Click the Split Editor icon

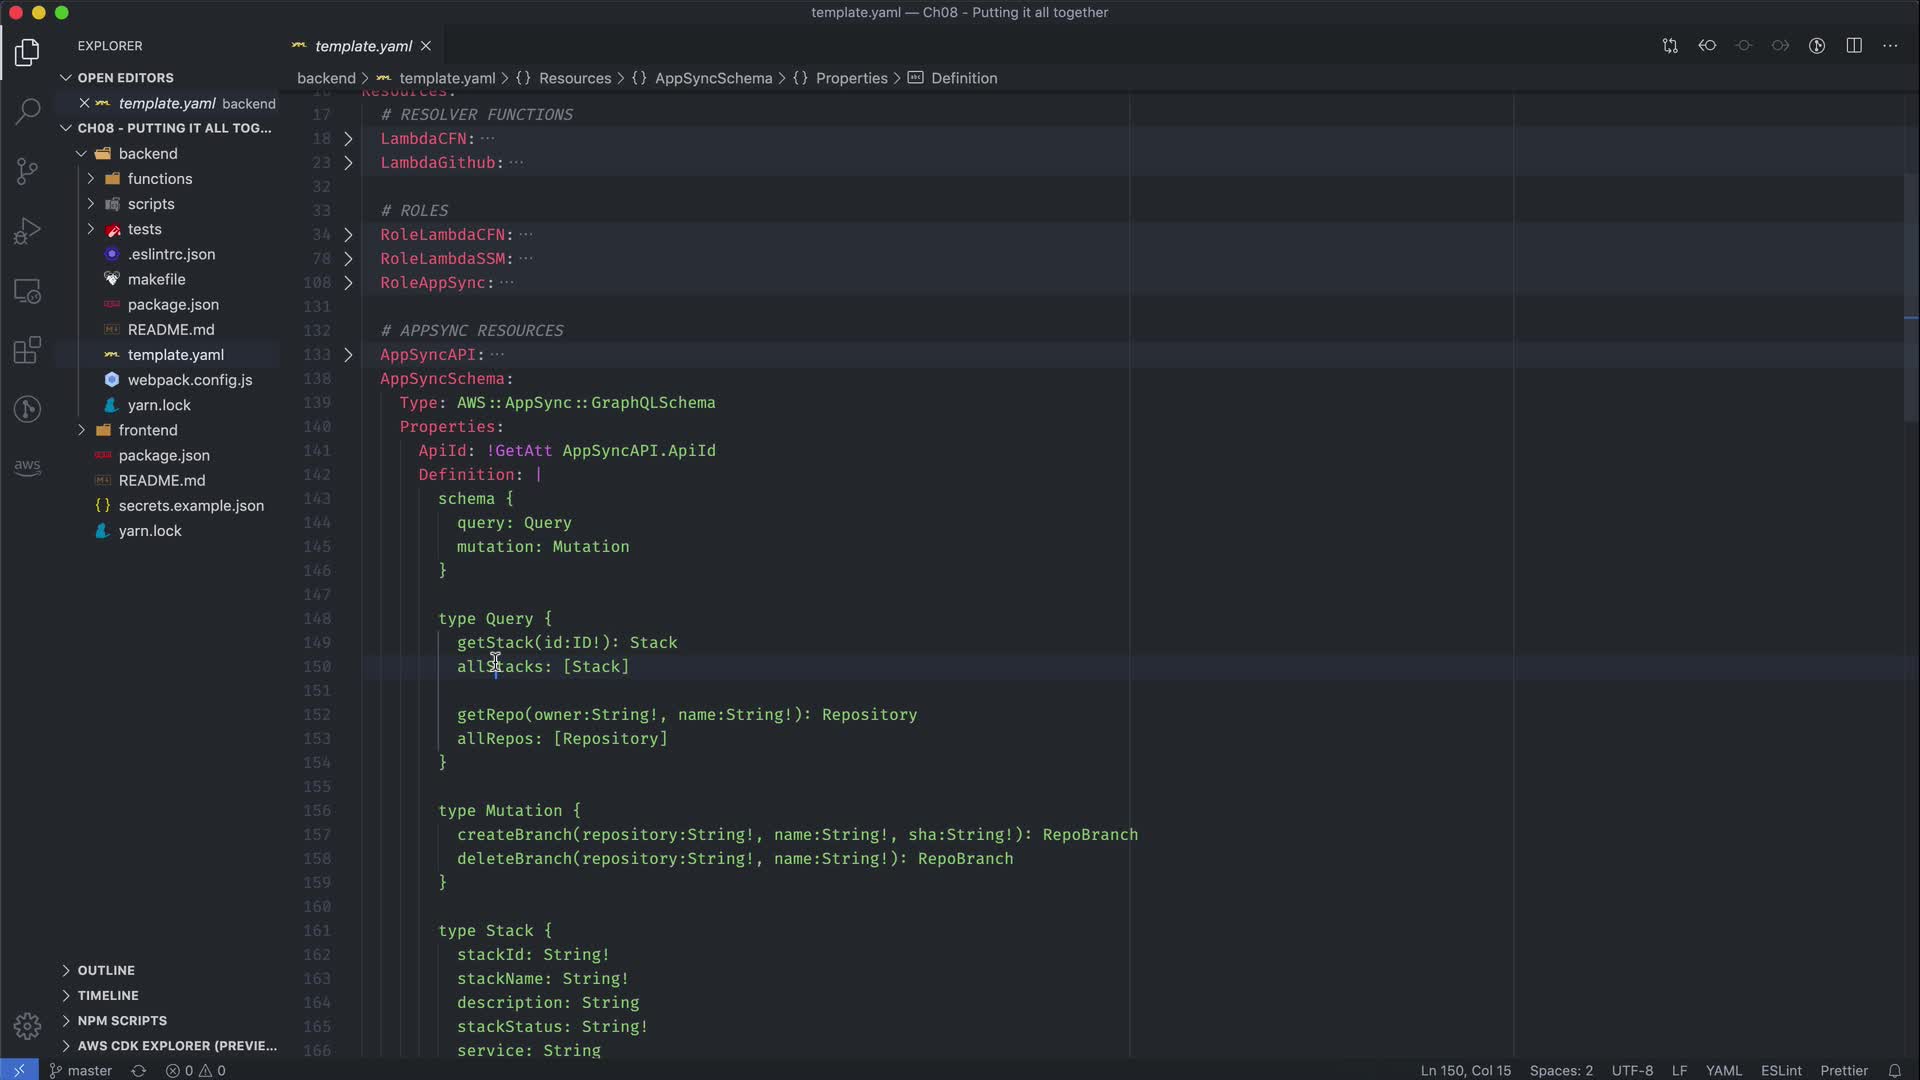[x=1854, y=46]
